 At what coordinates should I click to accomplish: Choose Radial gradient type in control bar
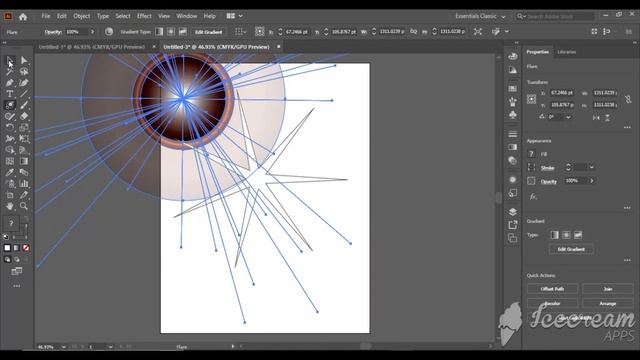click(x=171, y=31)
